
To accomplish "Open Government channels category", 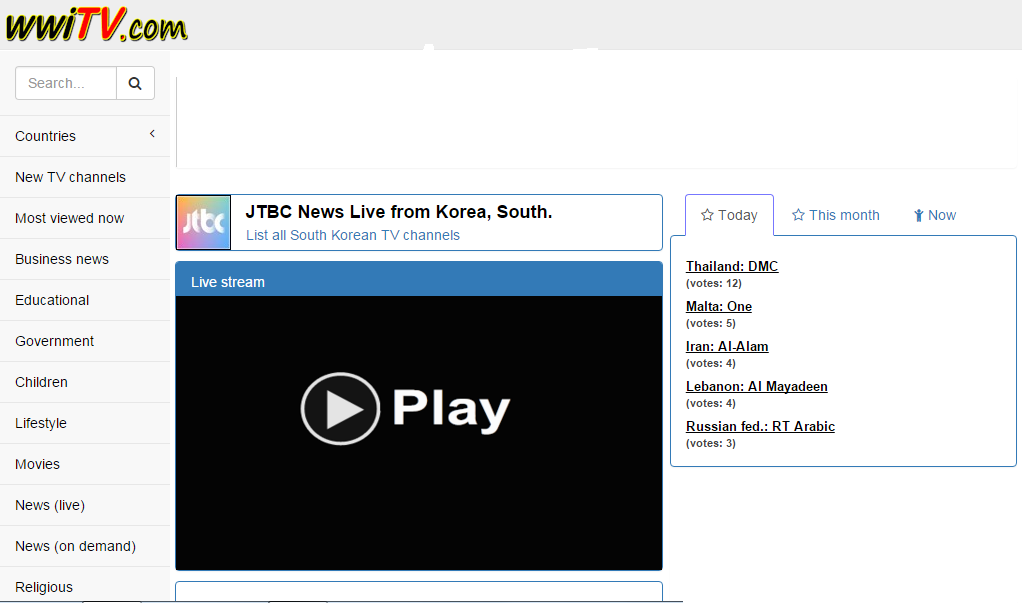I will [85, 342].
